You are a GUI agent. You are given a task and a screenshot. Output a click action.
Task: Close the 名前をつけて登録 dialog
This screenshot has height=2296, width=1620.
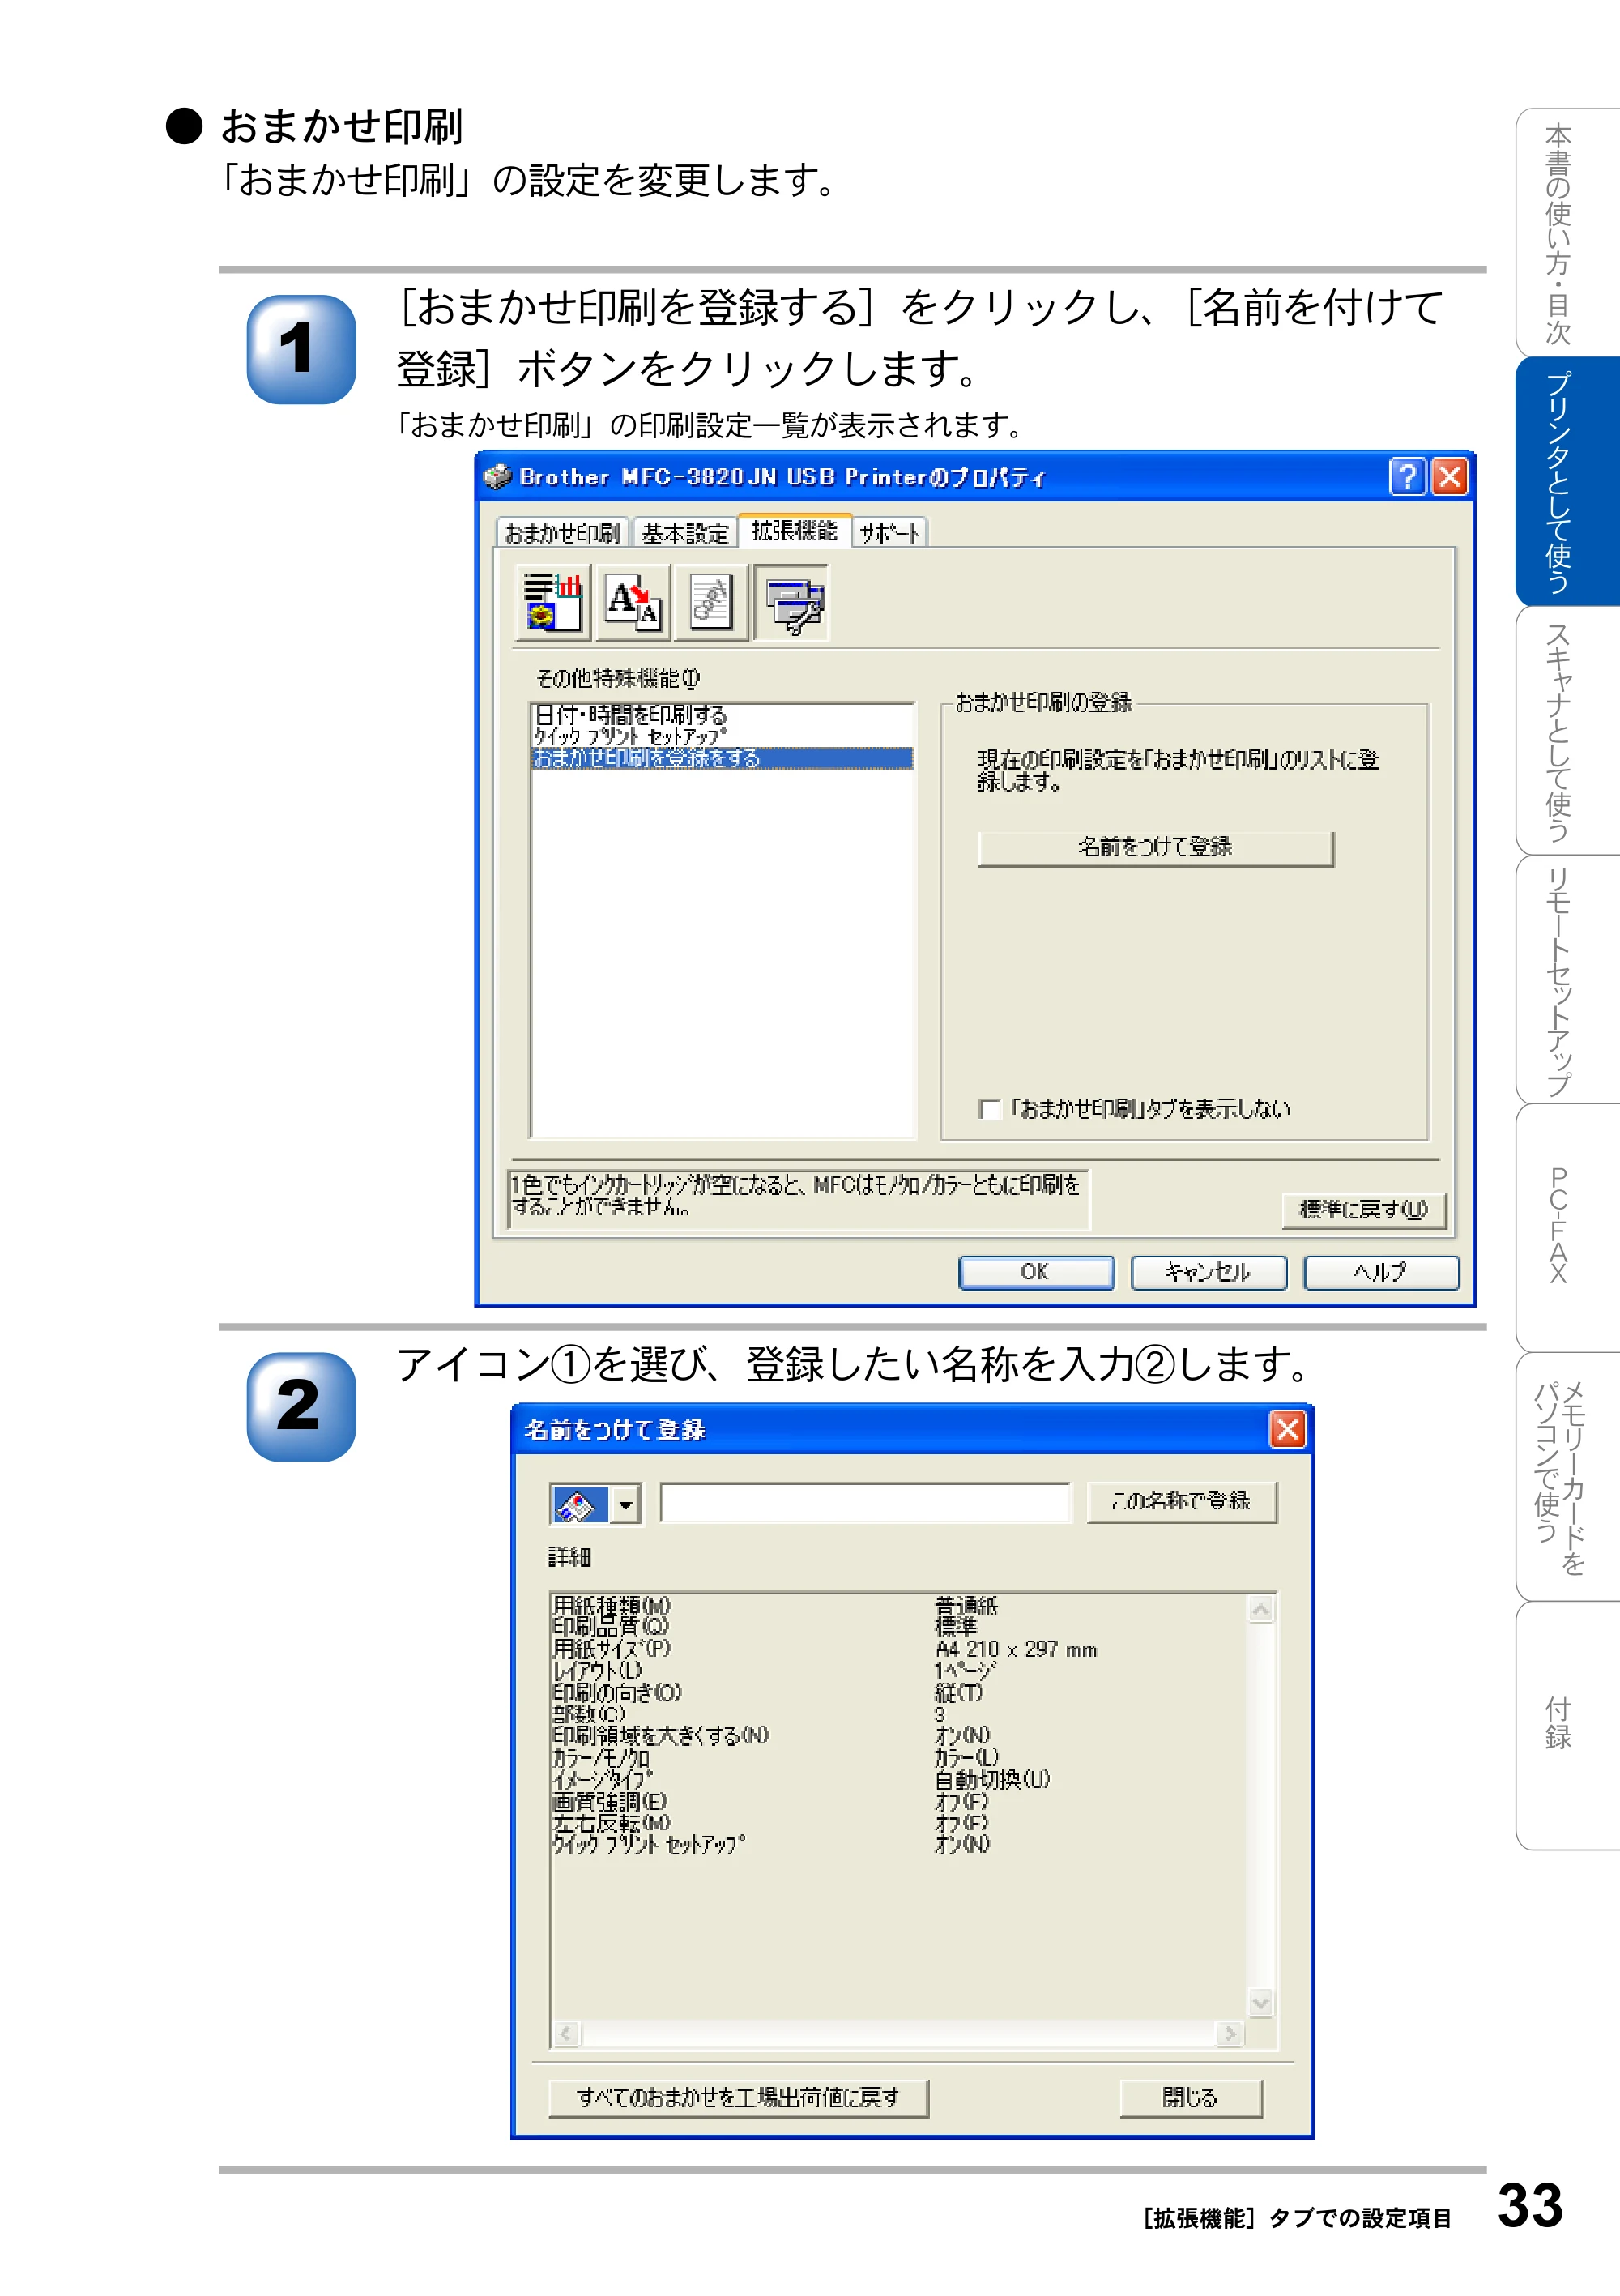pos(1288,1428)
